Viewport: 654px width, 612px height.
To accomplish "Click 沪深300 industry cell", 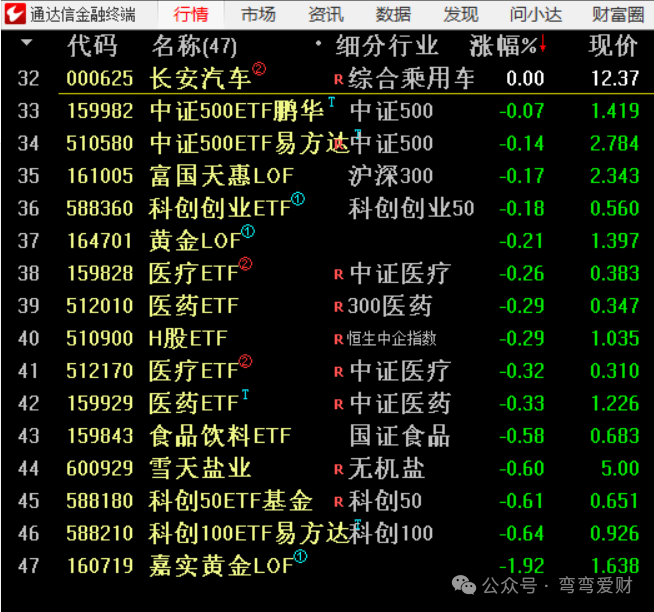I will pyautogui.click(x=391, y=176).
